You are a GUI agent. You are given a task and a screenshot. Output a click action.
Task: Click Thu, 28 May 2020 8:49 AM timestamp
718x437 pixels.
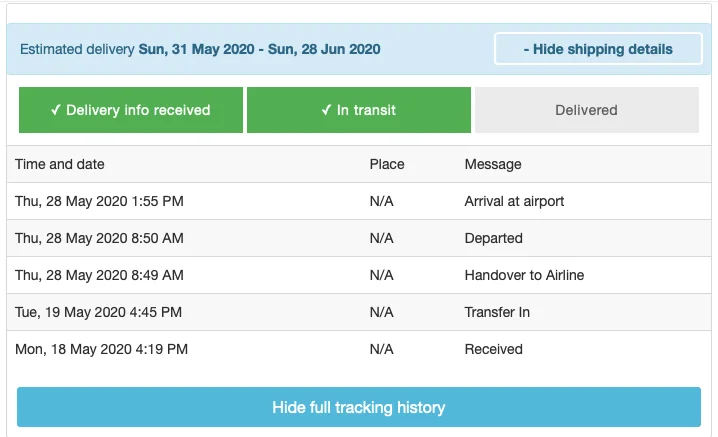(99, 275)
